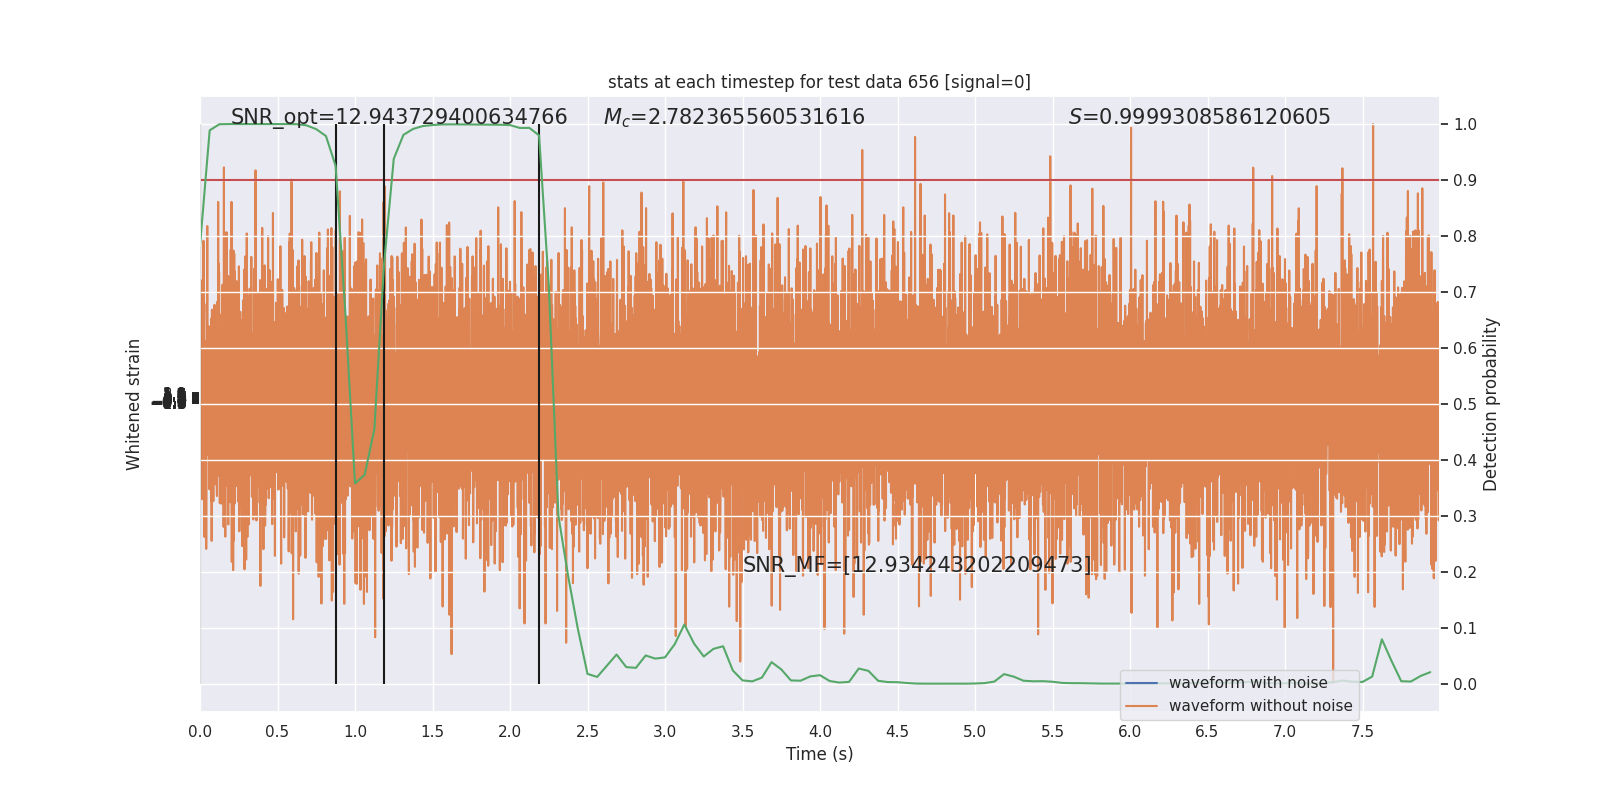Screen dimensions: 1600x800
Task: Click right-axis tick label 0.7
Action: point(1465,293)
